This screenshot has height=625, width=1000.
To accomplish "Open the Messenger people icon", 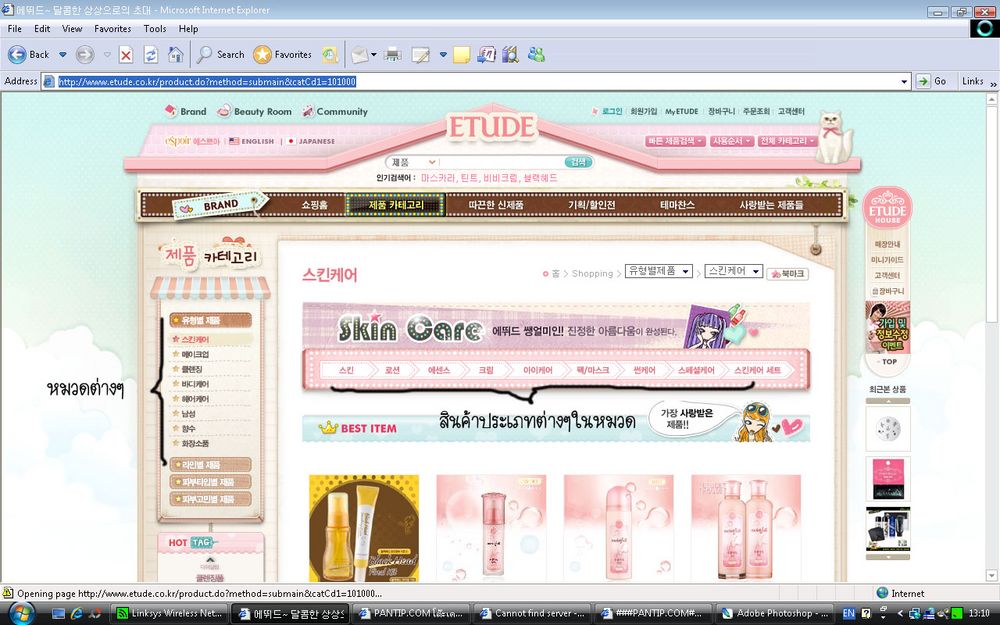I will (x=536, y=55).
